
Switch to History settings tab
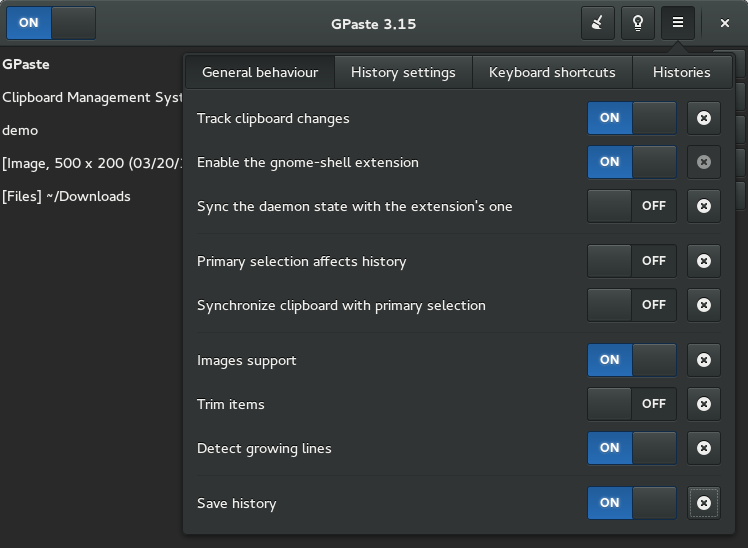coord(403,72)
